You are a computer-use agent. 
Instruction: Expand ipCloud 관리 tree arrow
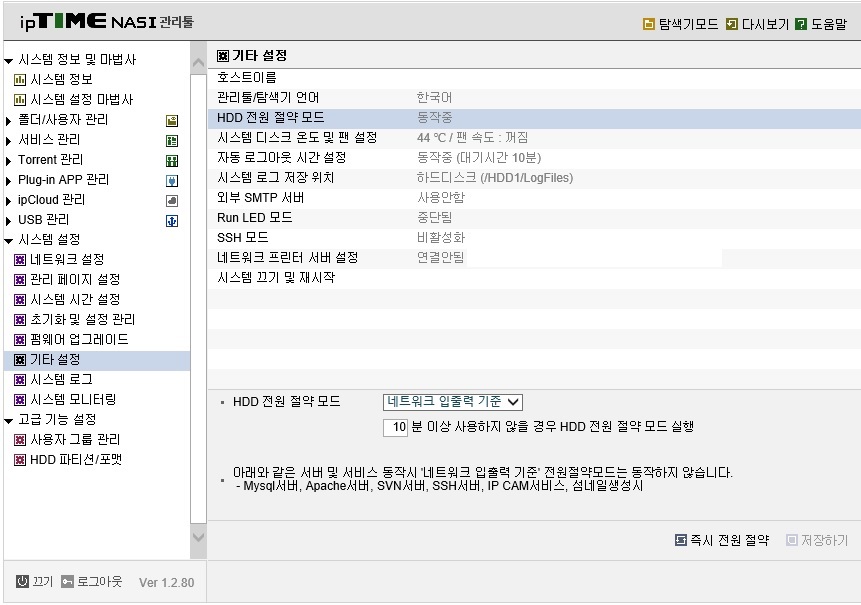8,201
